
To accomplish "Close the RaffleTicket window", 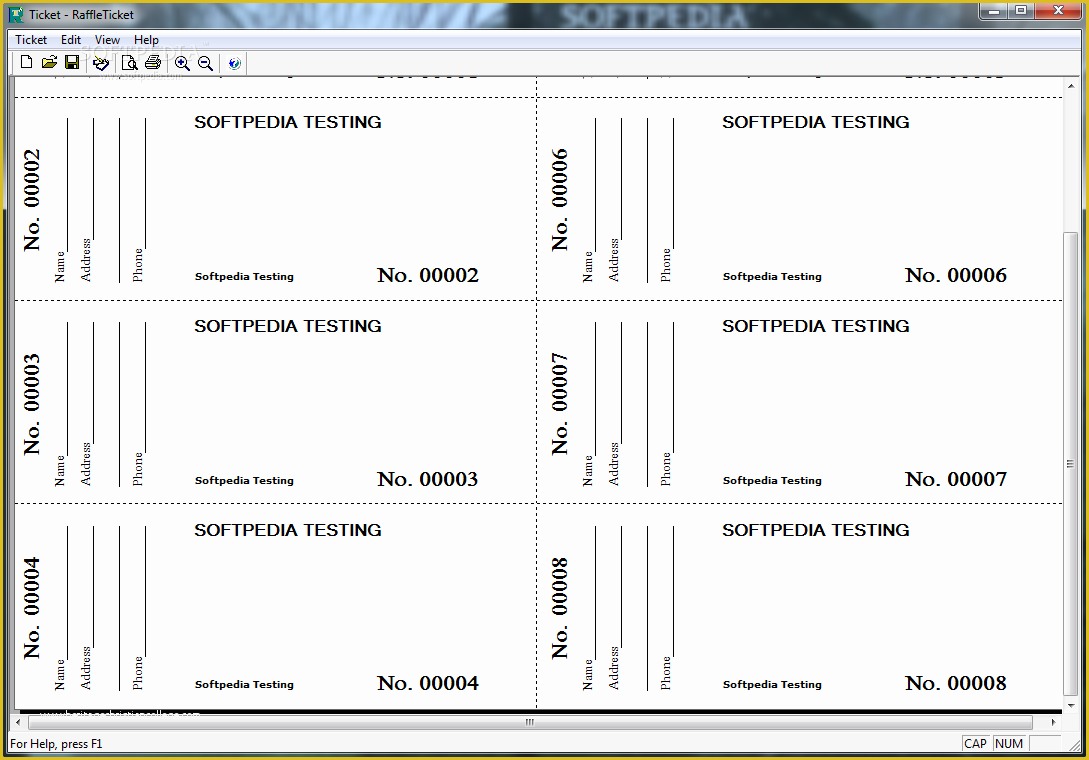I will tap(1058, 11).
